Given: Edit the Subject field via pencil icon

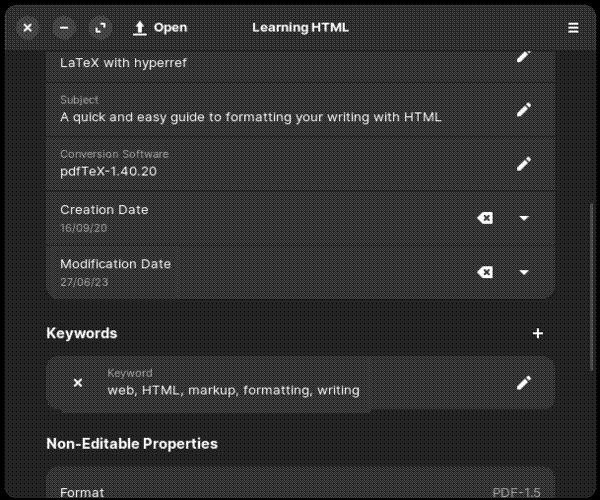Looking at the screenshot, I should click(x=523, y=110).
